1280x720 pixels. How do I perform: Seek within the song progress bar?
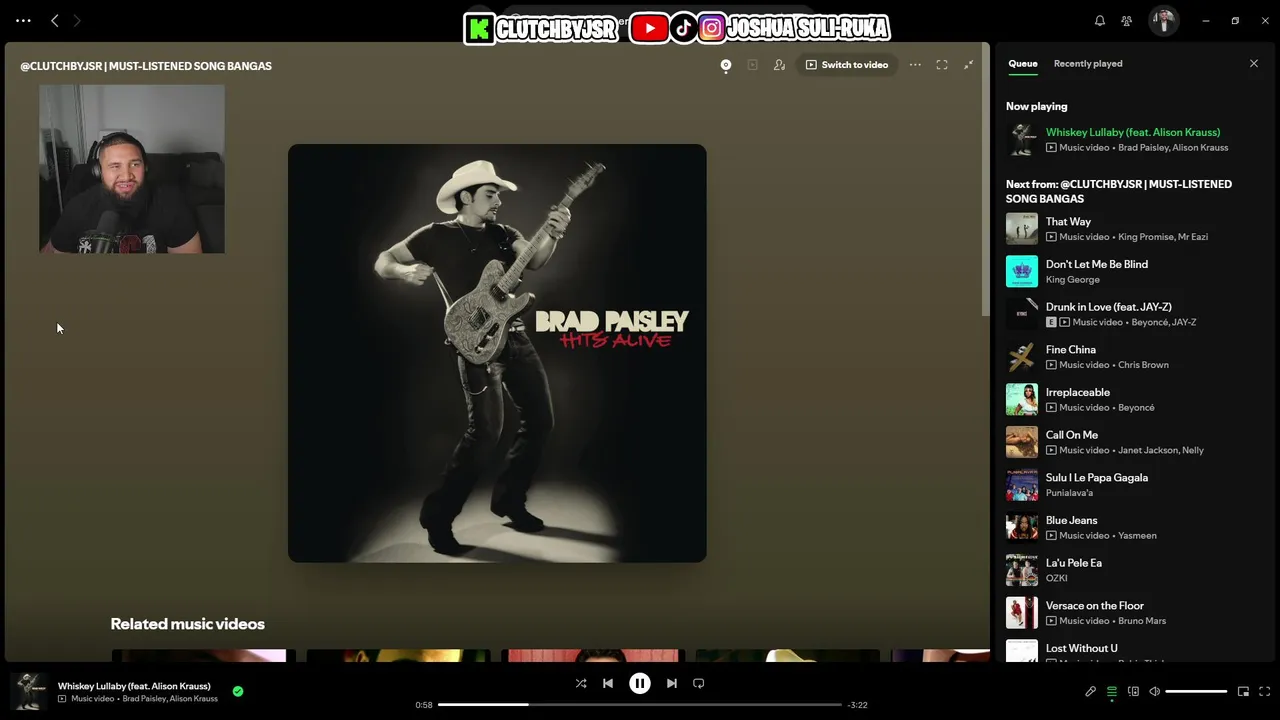click(640, 705)
